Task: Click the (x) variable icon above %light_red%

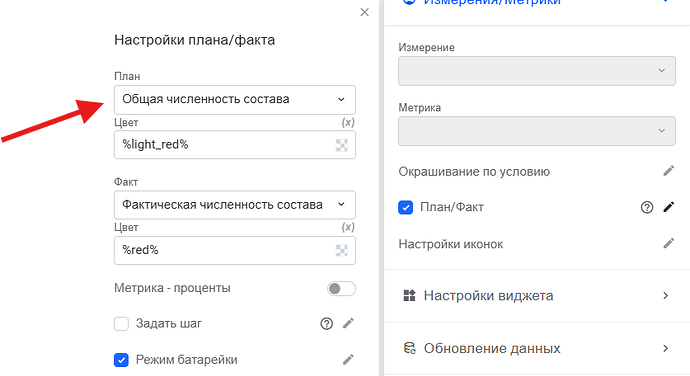Action: click(348, 122)
